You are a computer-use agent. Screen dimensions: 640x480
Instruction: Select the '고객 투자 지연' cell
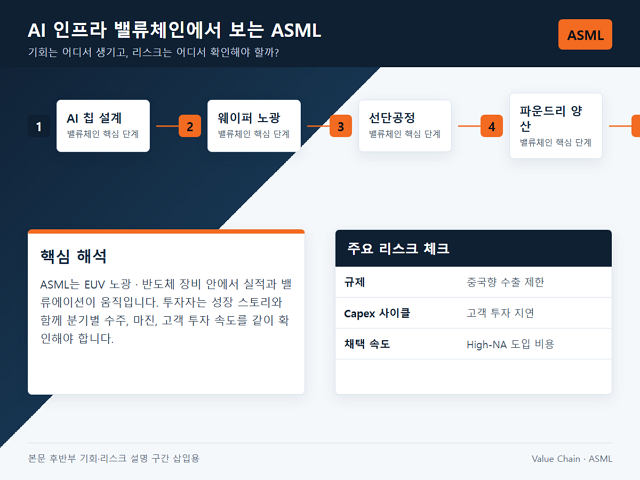coord(500,313)
